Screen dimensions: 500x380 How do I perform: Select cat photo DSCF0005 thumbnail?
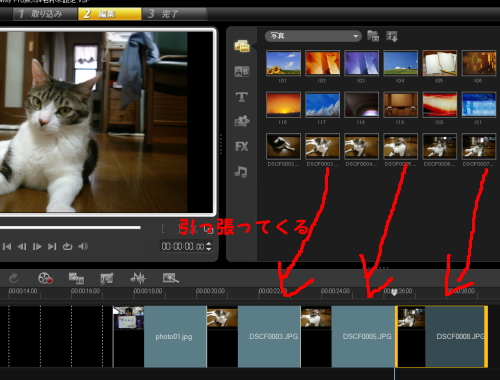click(400, 146)
